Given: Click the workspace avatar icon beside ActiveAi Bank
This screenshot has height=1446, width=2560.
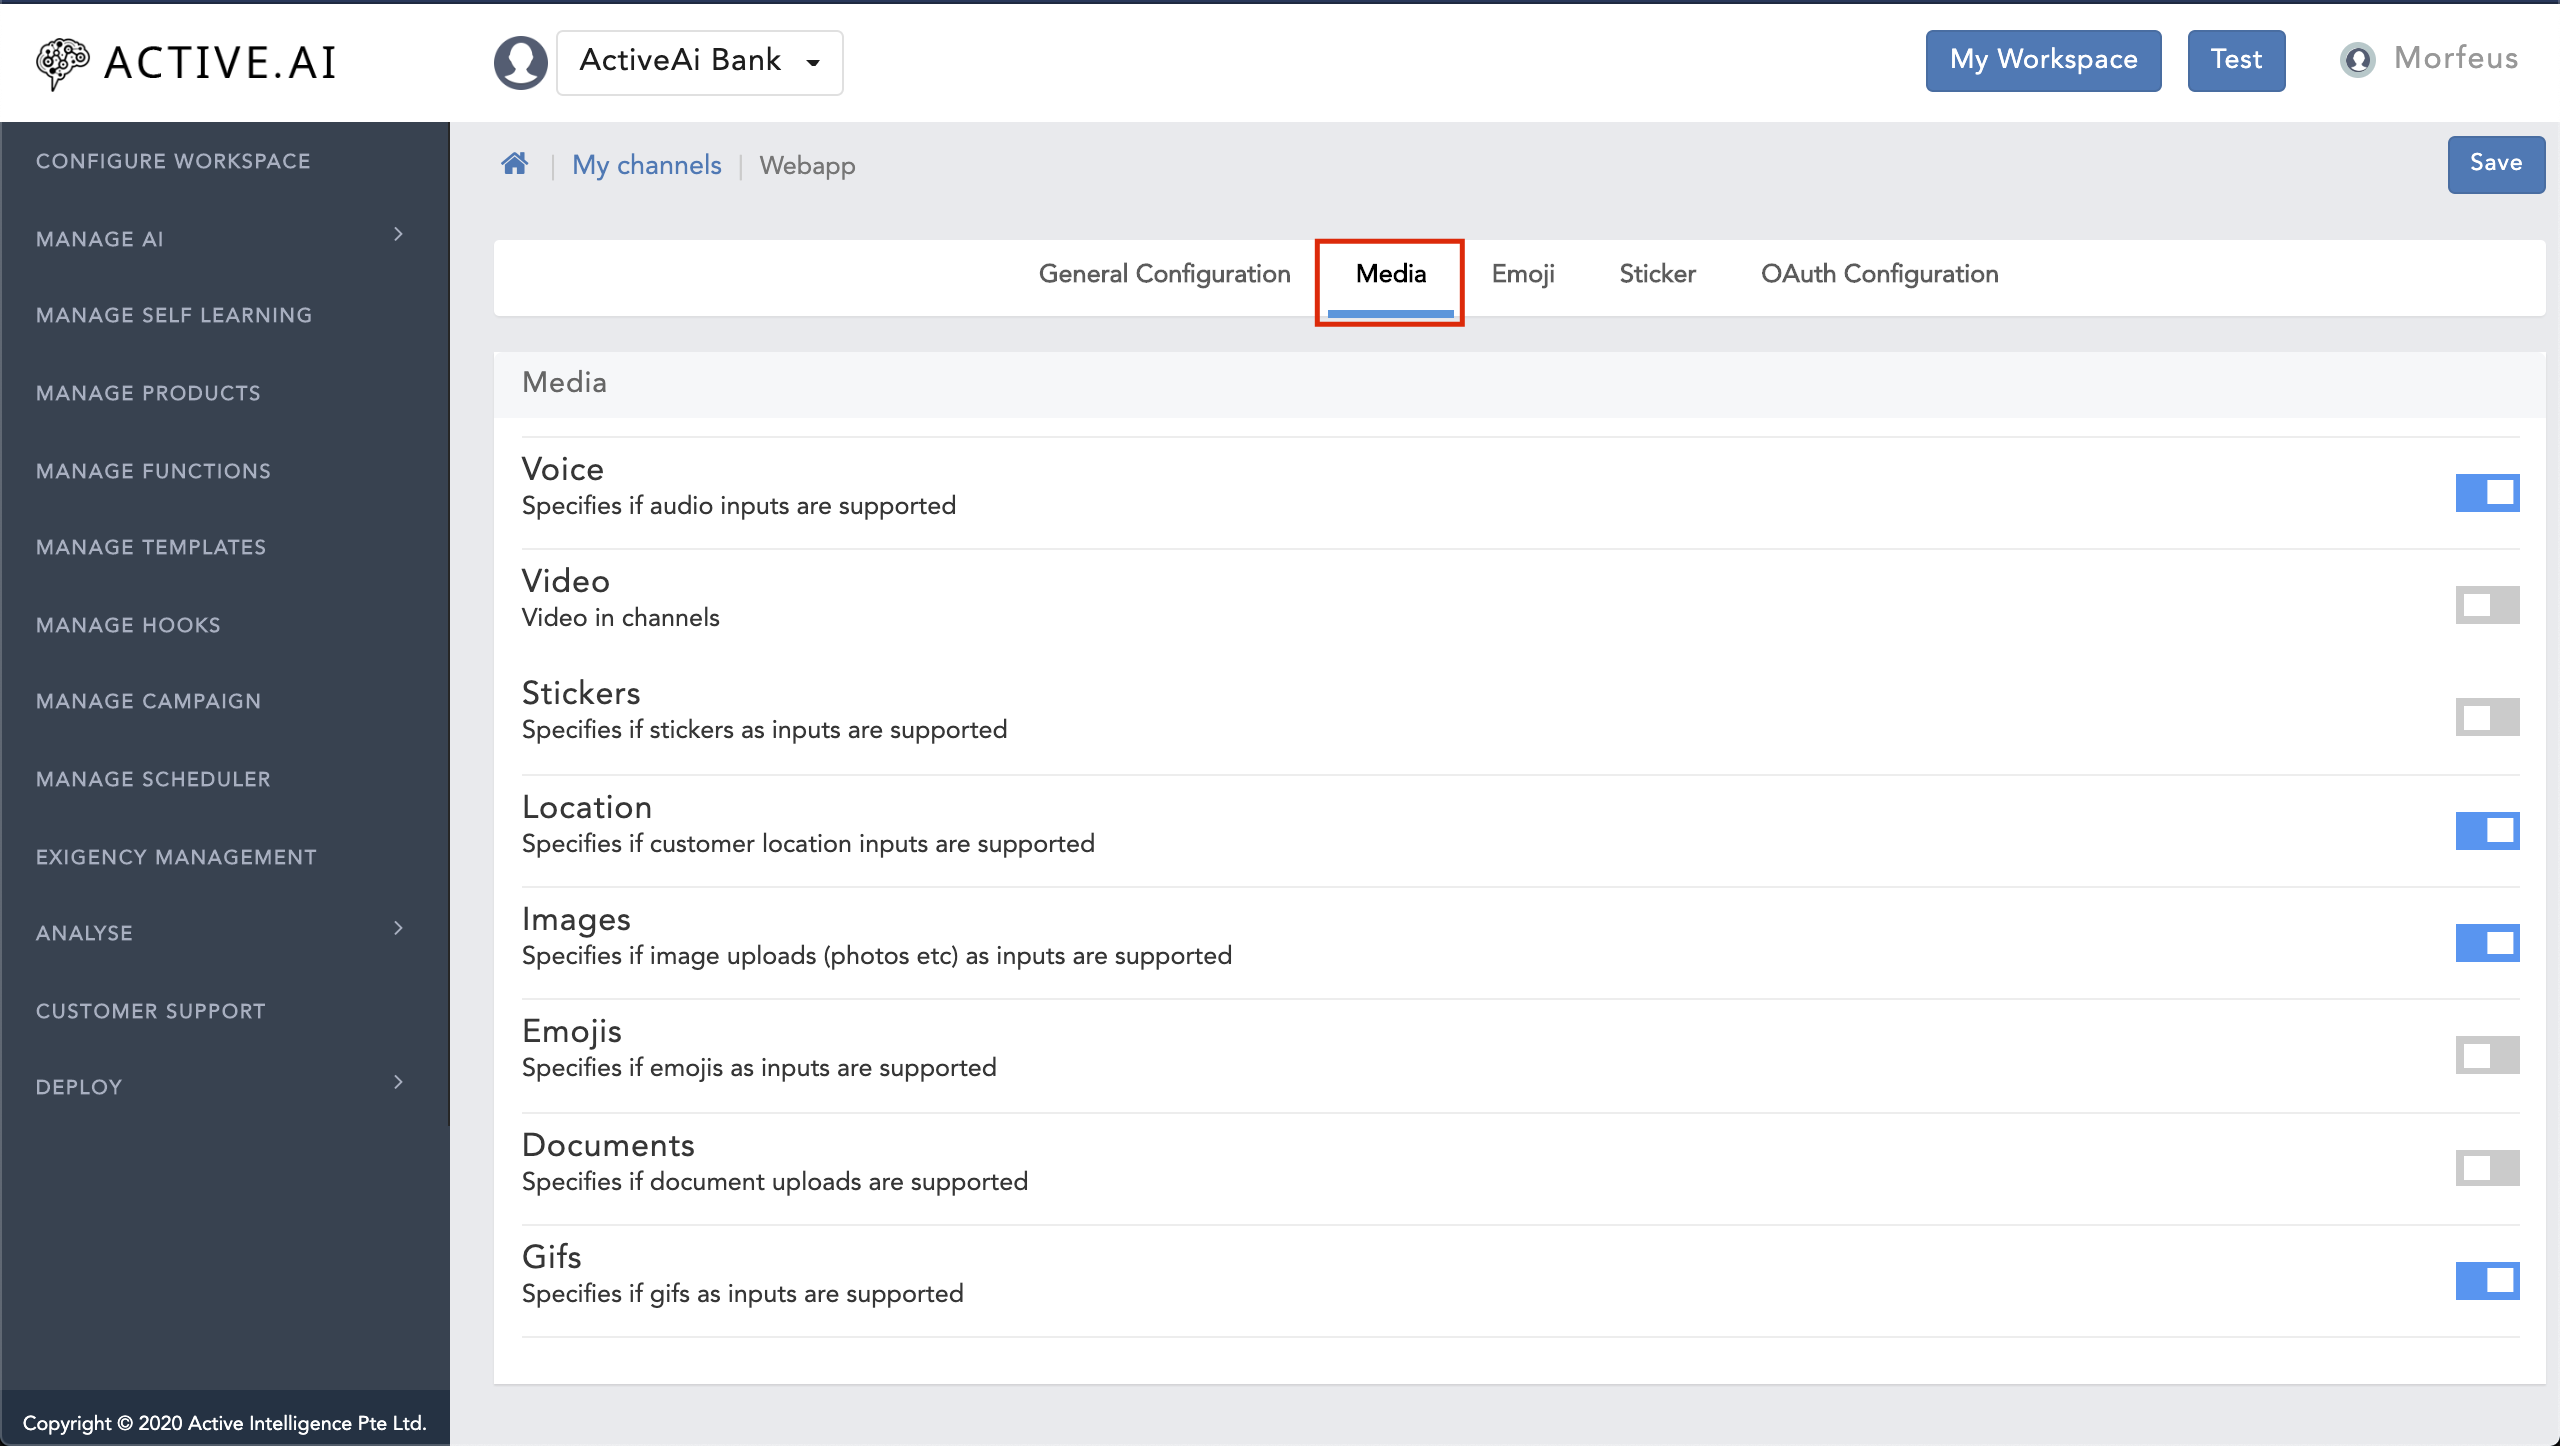Looking at the screenshot, I should [520, 63].
